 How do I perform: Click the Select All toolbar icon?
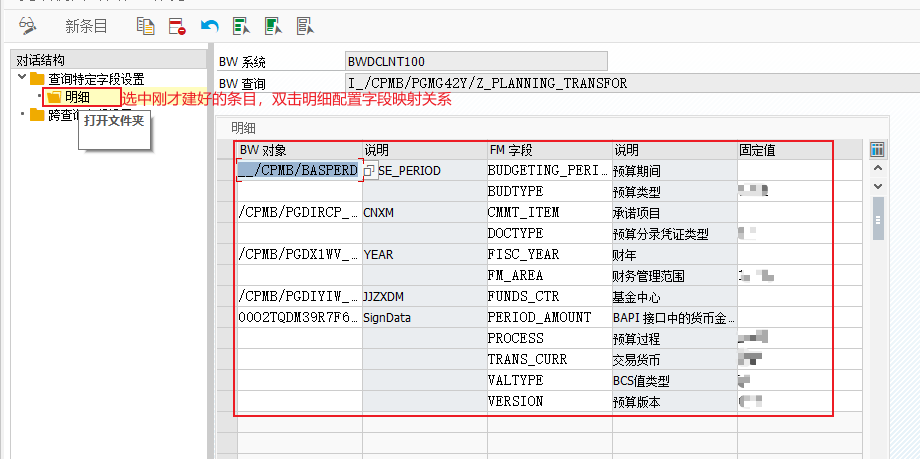click(241, 26)
